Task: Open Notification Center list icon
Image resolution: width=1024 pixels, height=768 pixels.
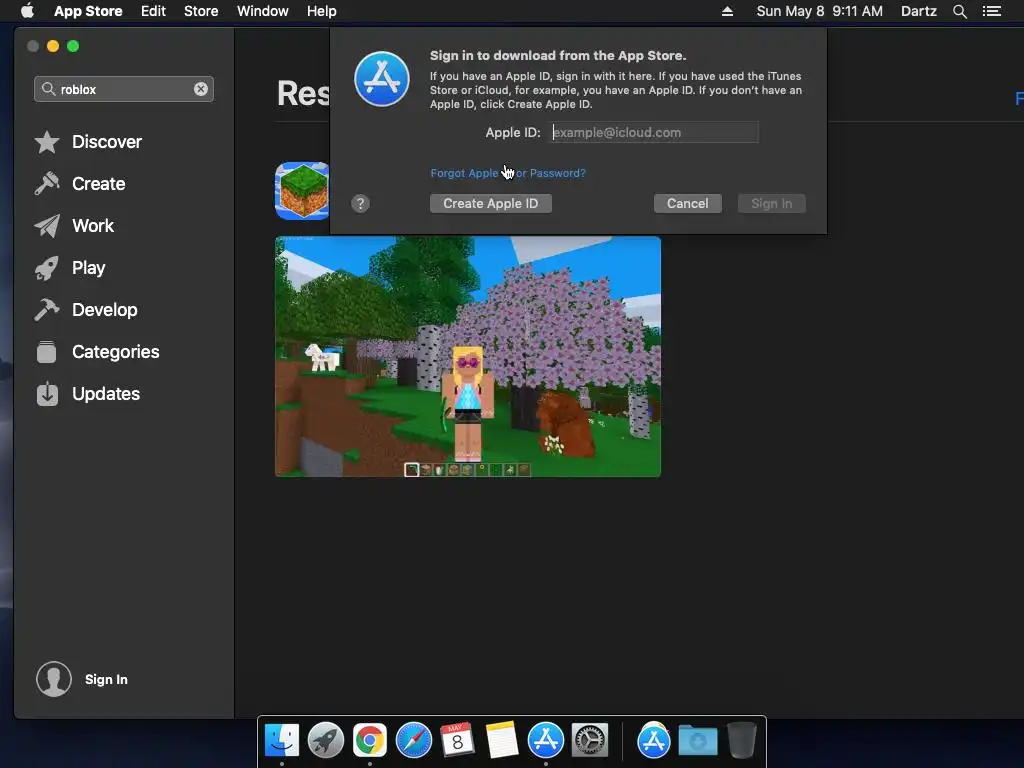Action: [991, 11]
